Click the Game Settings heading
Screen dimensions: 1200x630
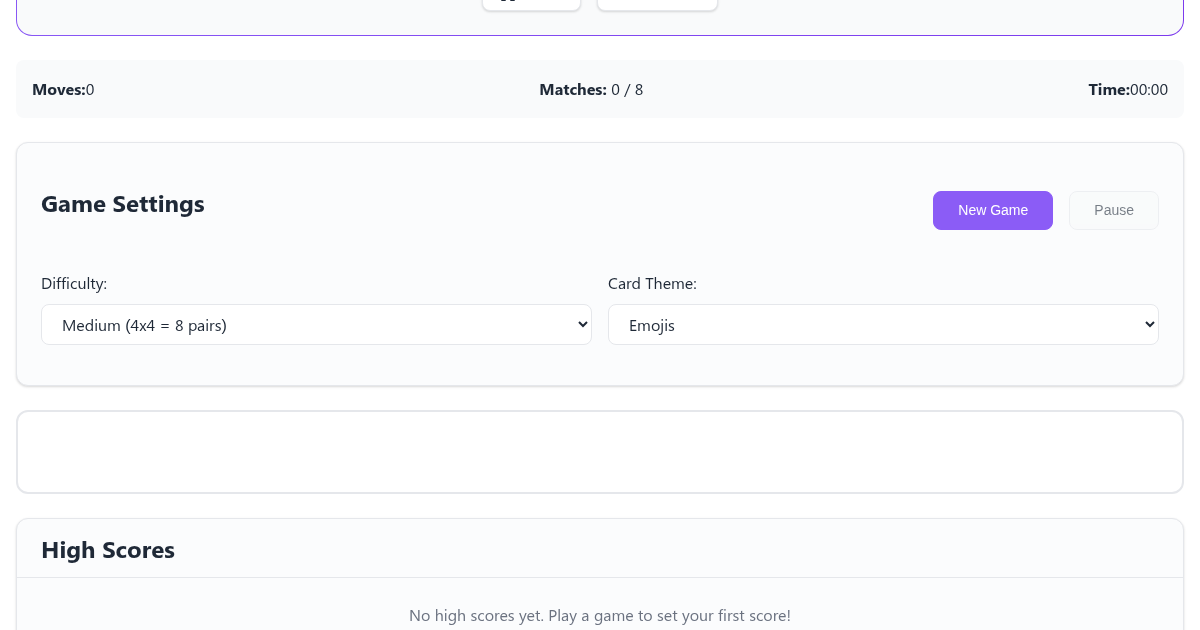(123, 205)
